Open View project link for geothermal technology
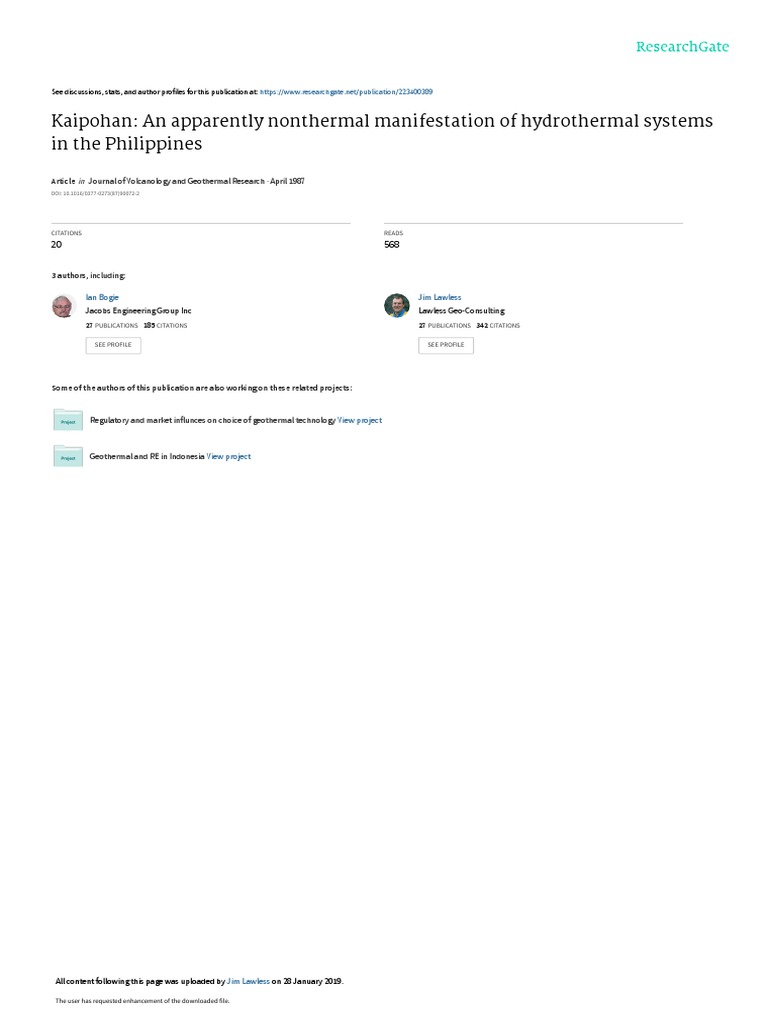The width and height of the screenshot is (768, 1024). 360,420
